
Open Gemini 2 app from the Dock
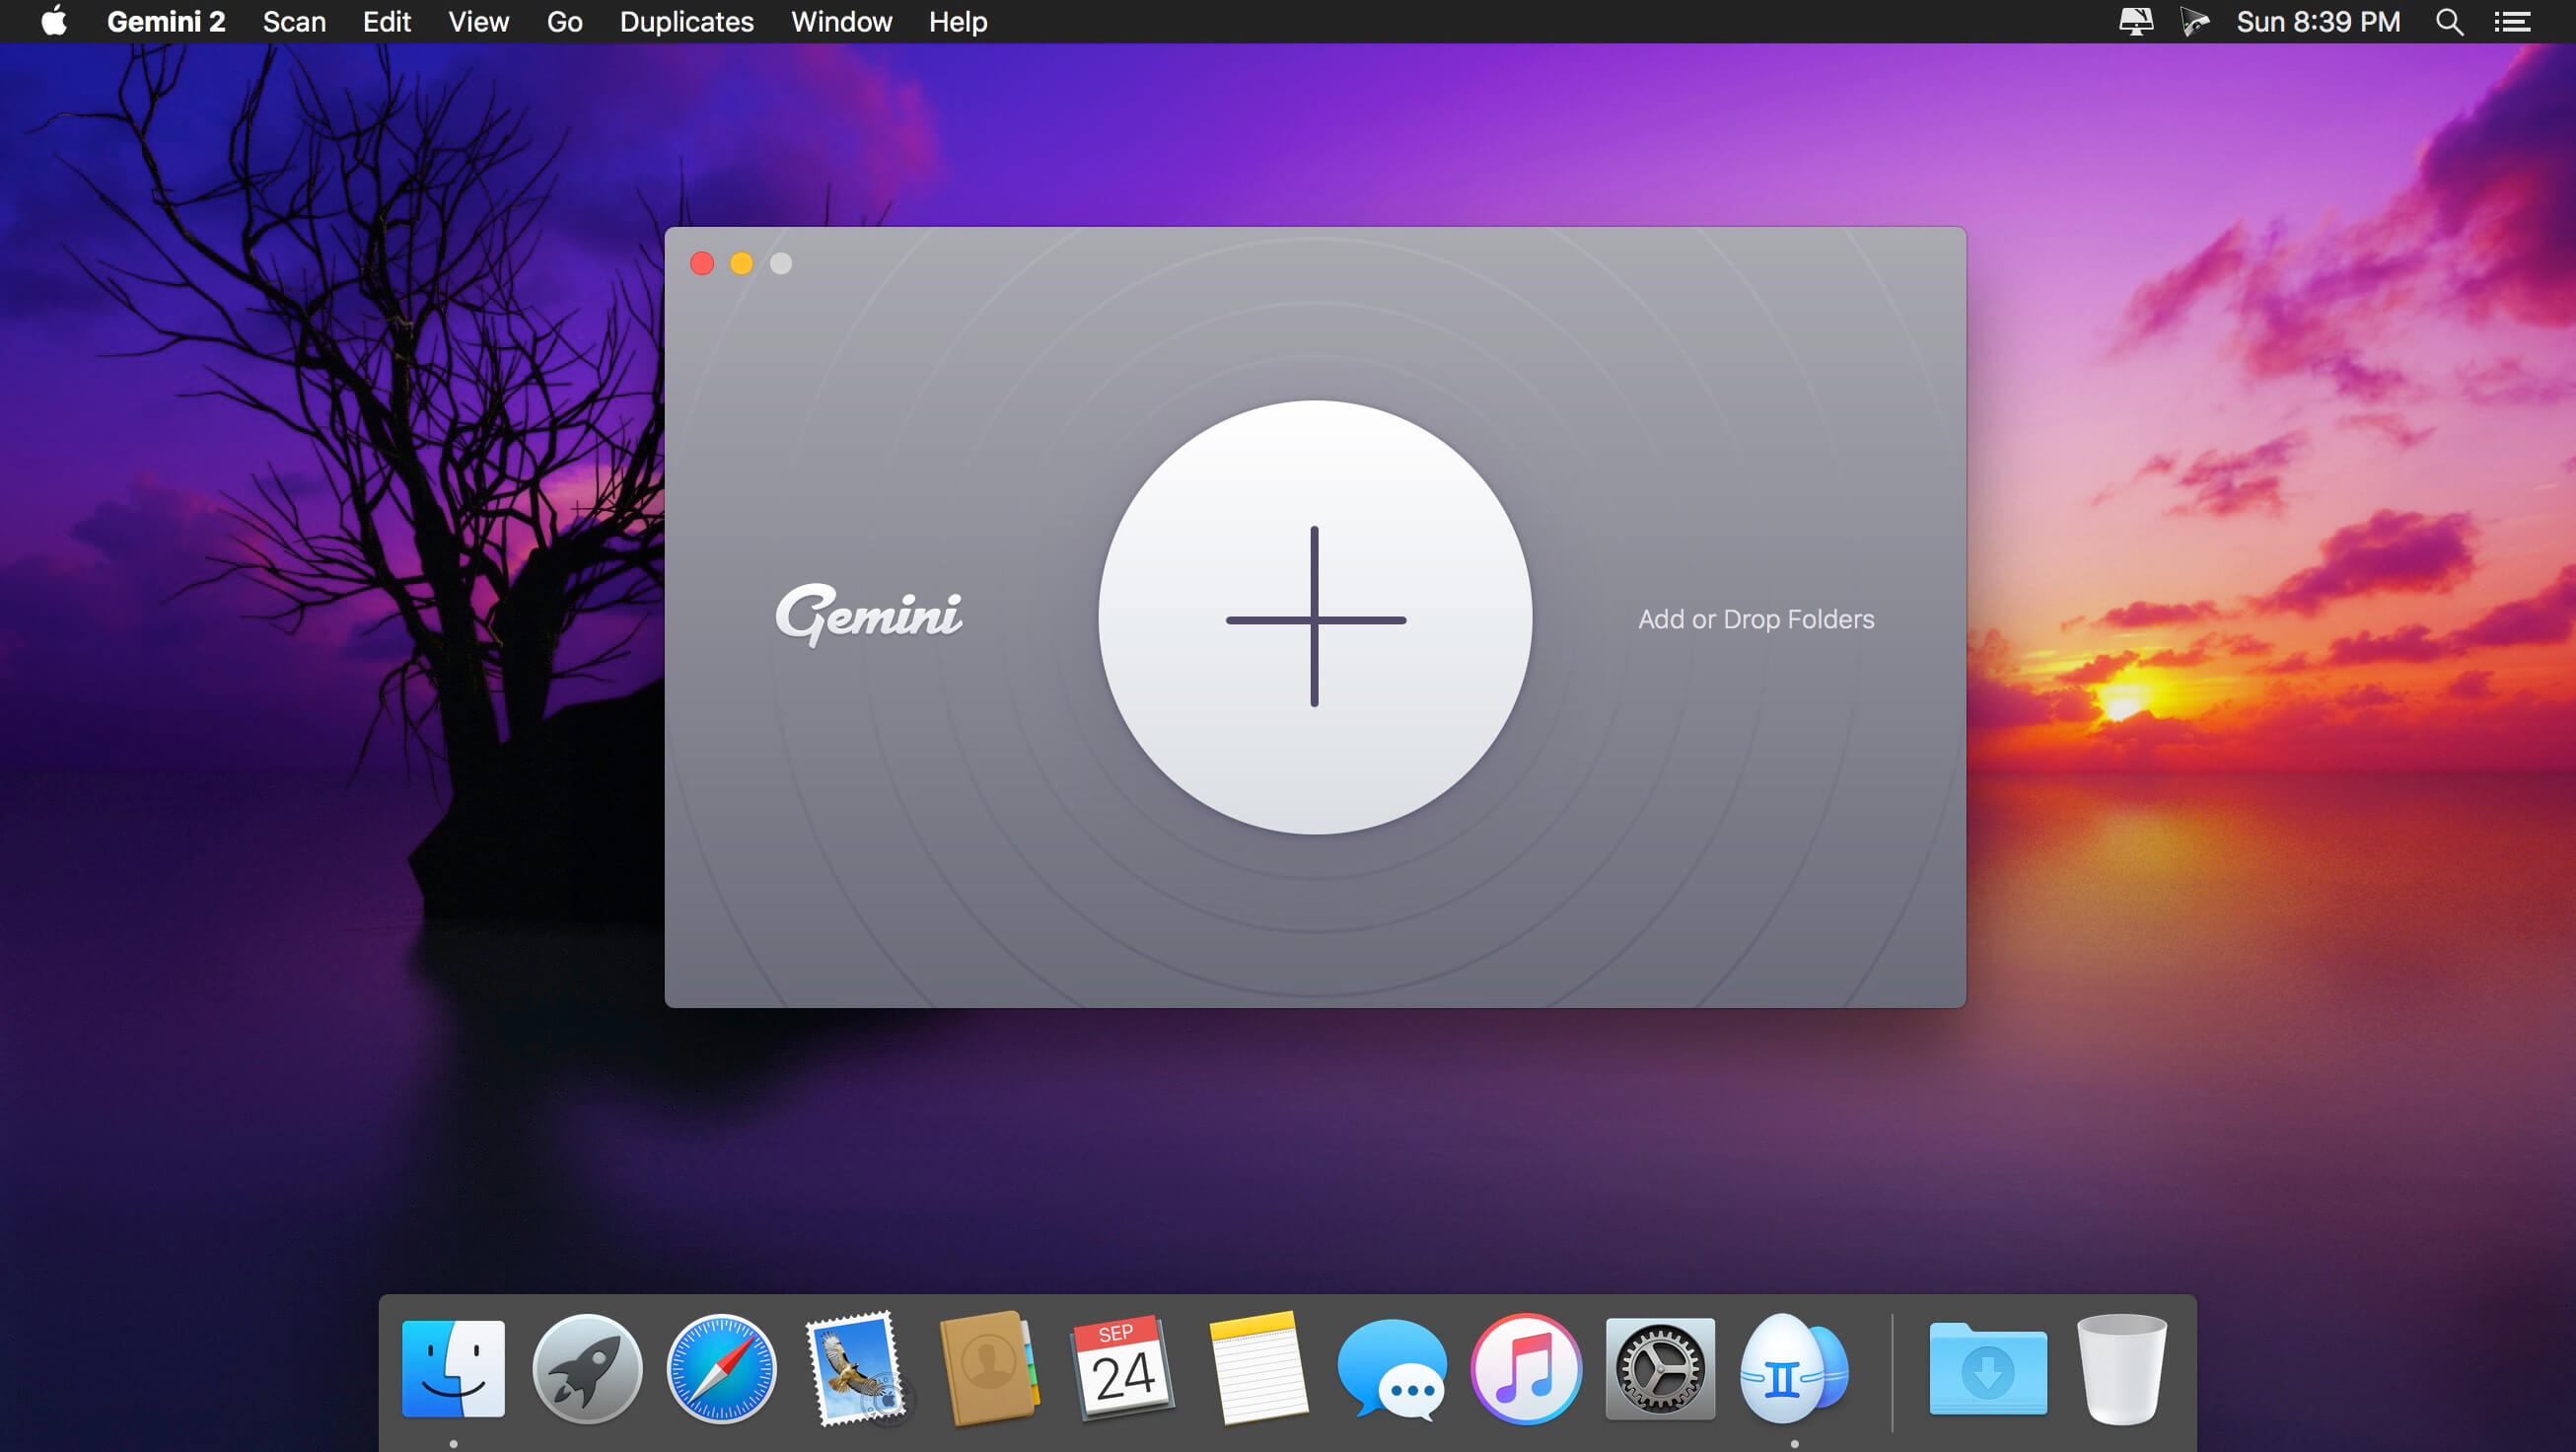point(1792,1371)
